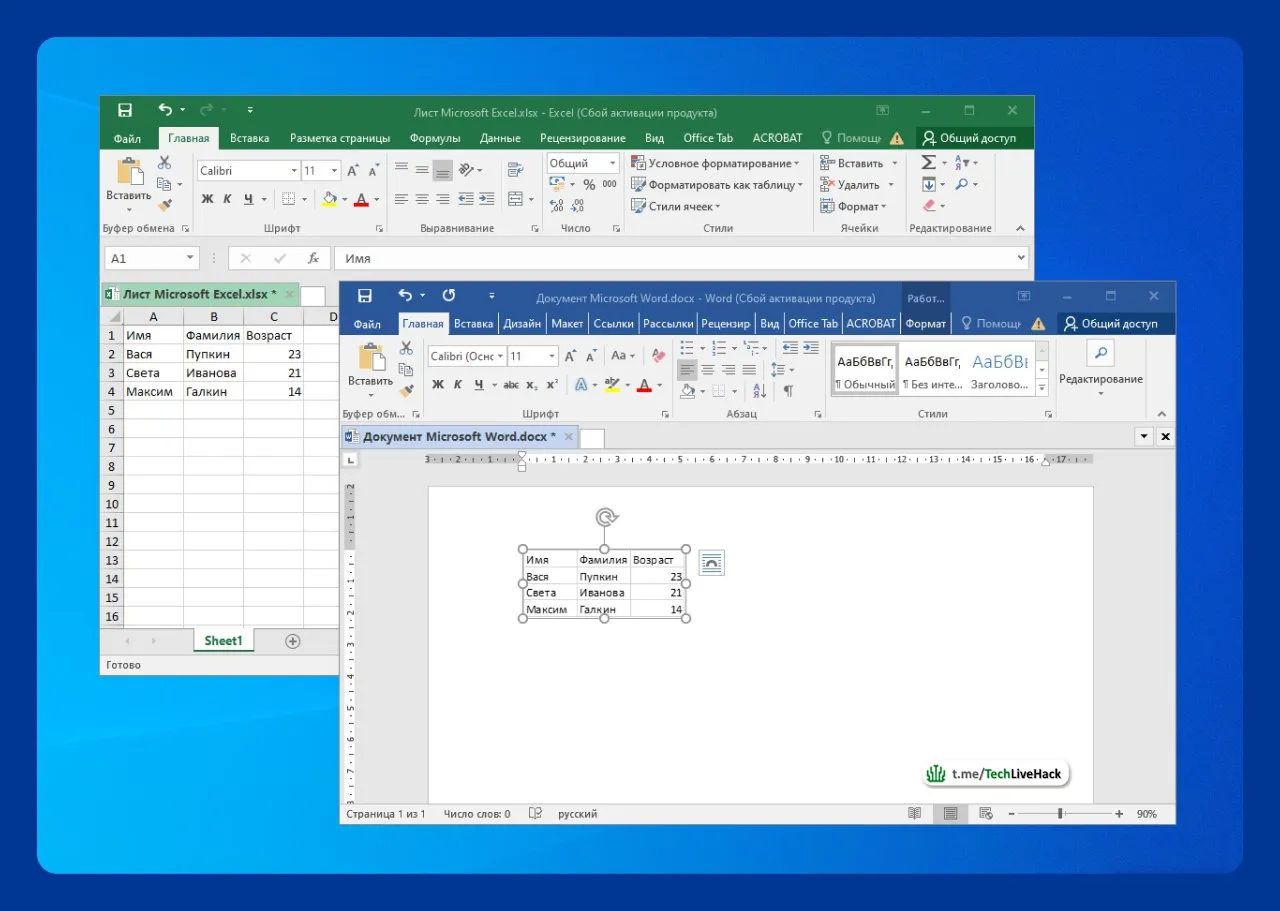Open Word 'Дизайн' tab

click(x=522, y=324)
